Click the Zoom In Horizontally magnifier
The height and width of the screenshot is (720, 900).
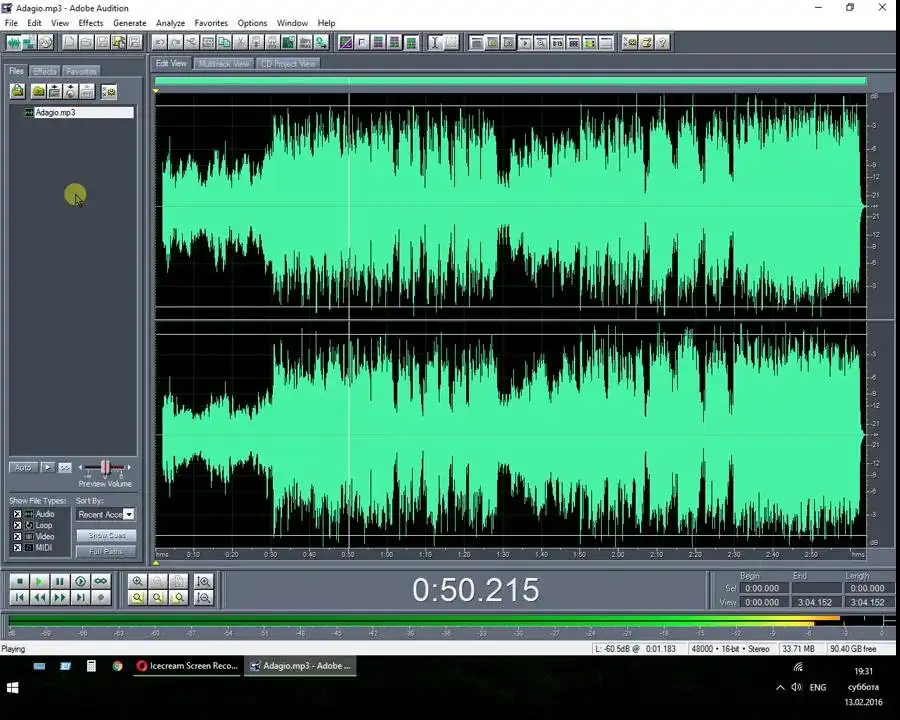138,581
